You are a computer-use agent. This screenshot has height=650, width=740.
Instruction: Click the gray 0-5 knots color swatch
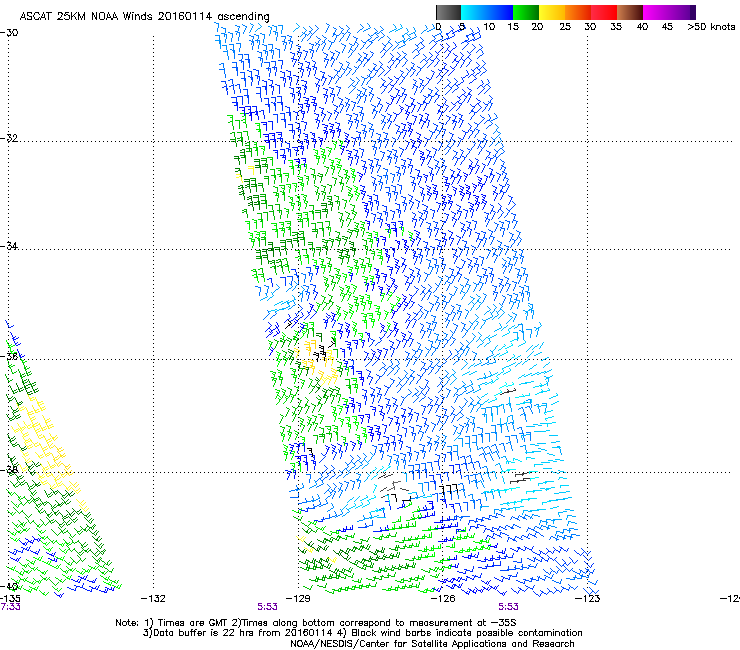tap(448, 12)
